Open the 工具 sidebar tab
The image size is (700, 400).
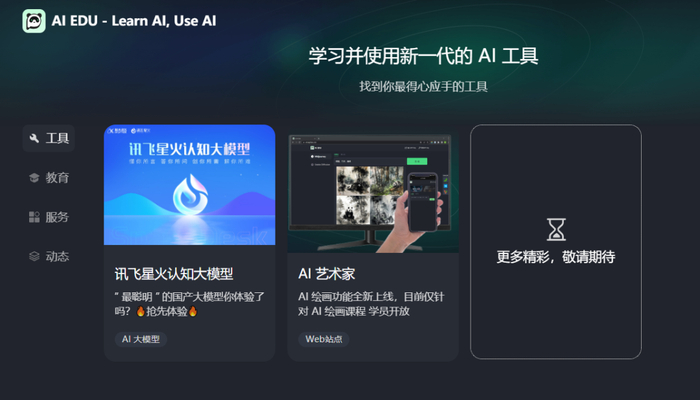(x=48, y=138)
